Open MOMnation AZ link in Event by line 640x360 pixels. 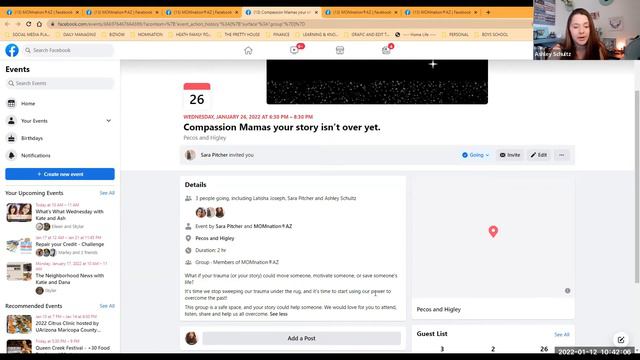[273, 226]
